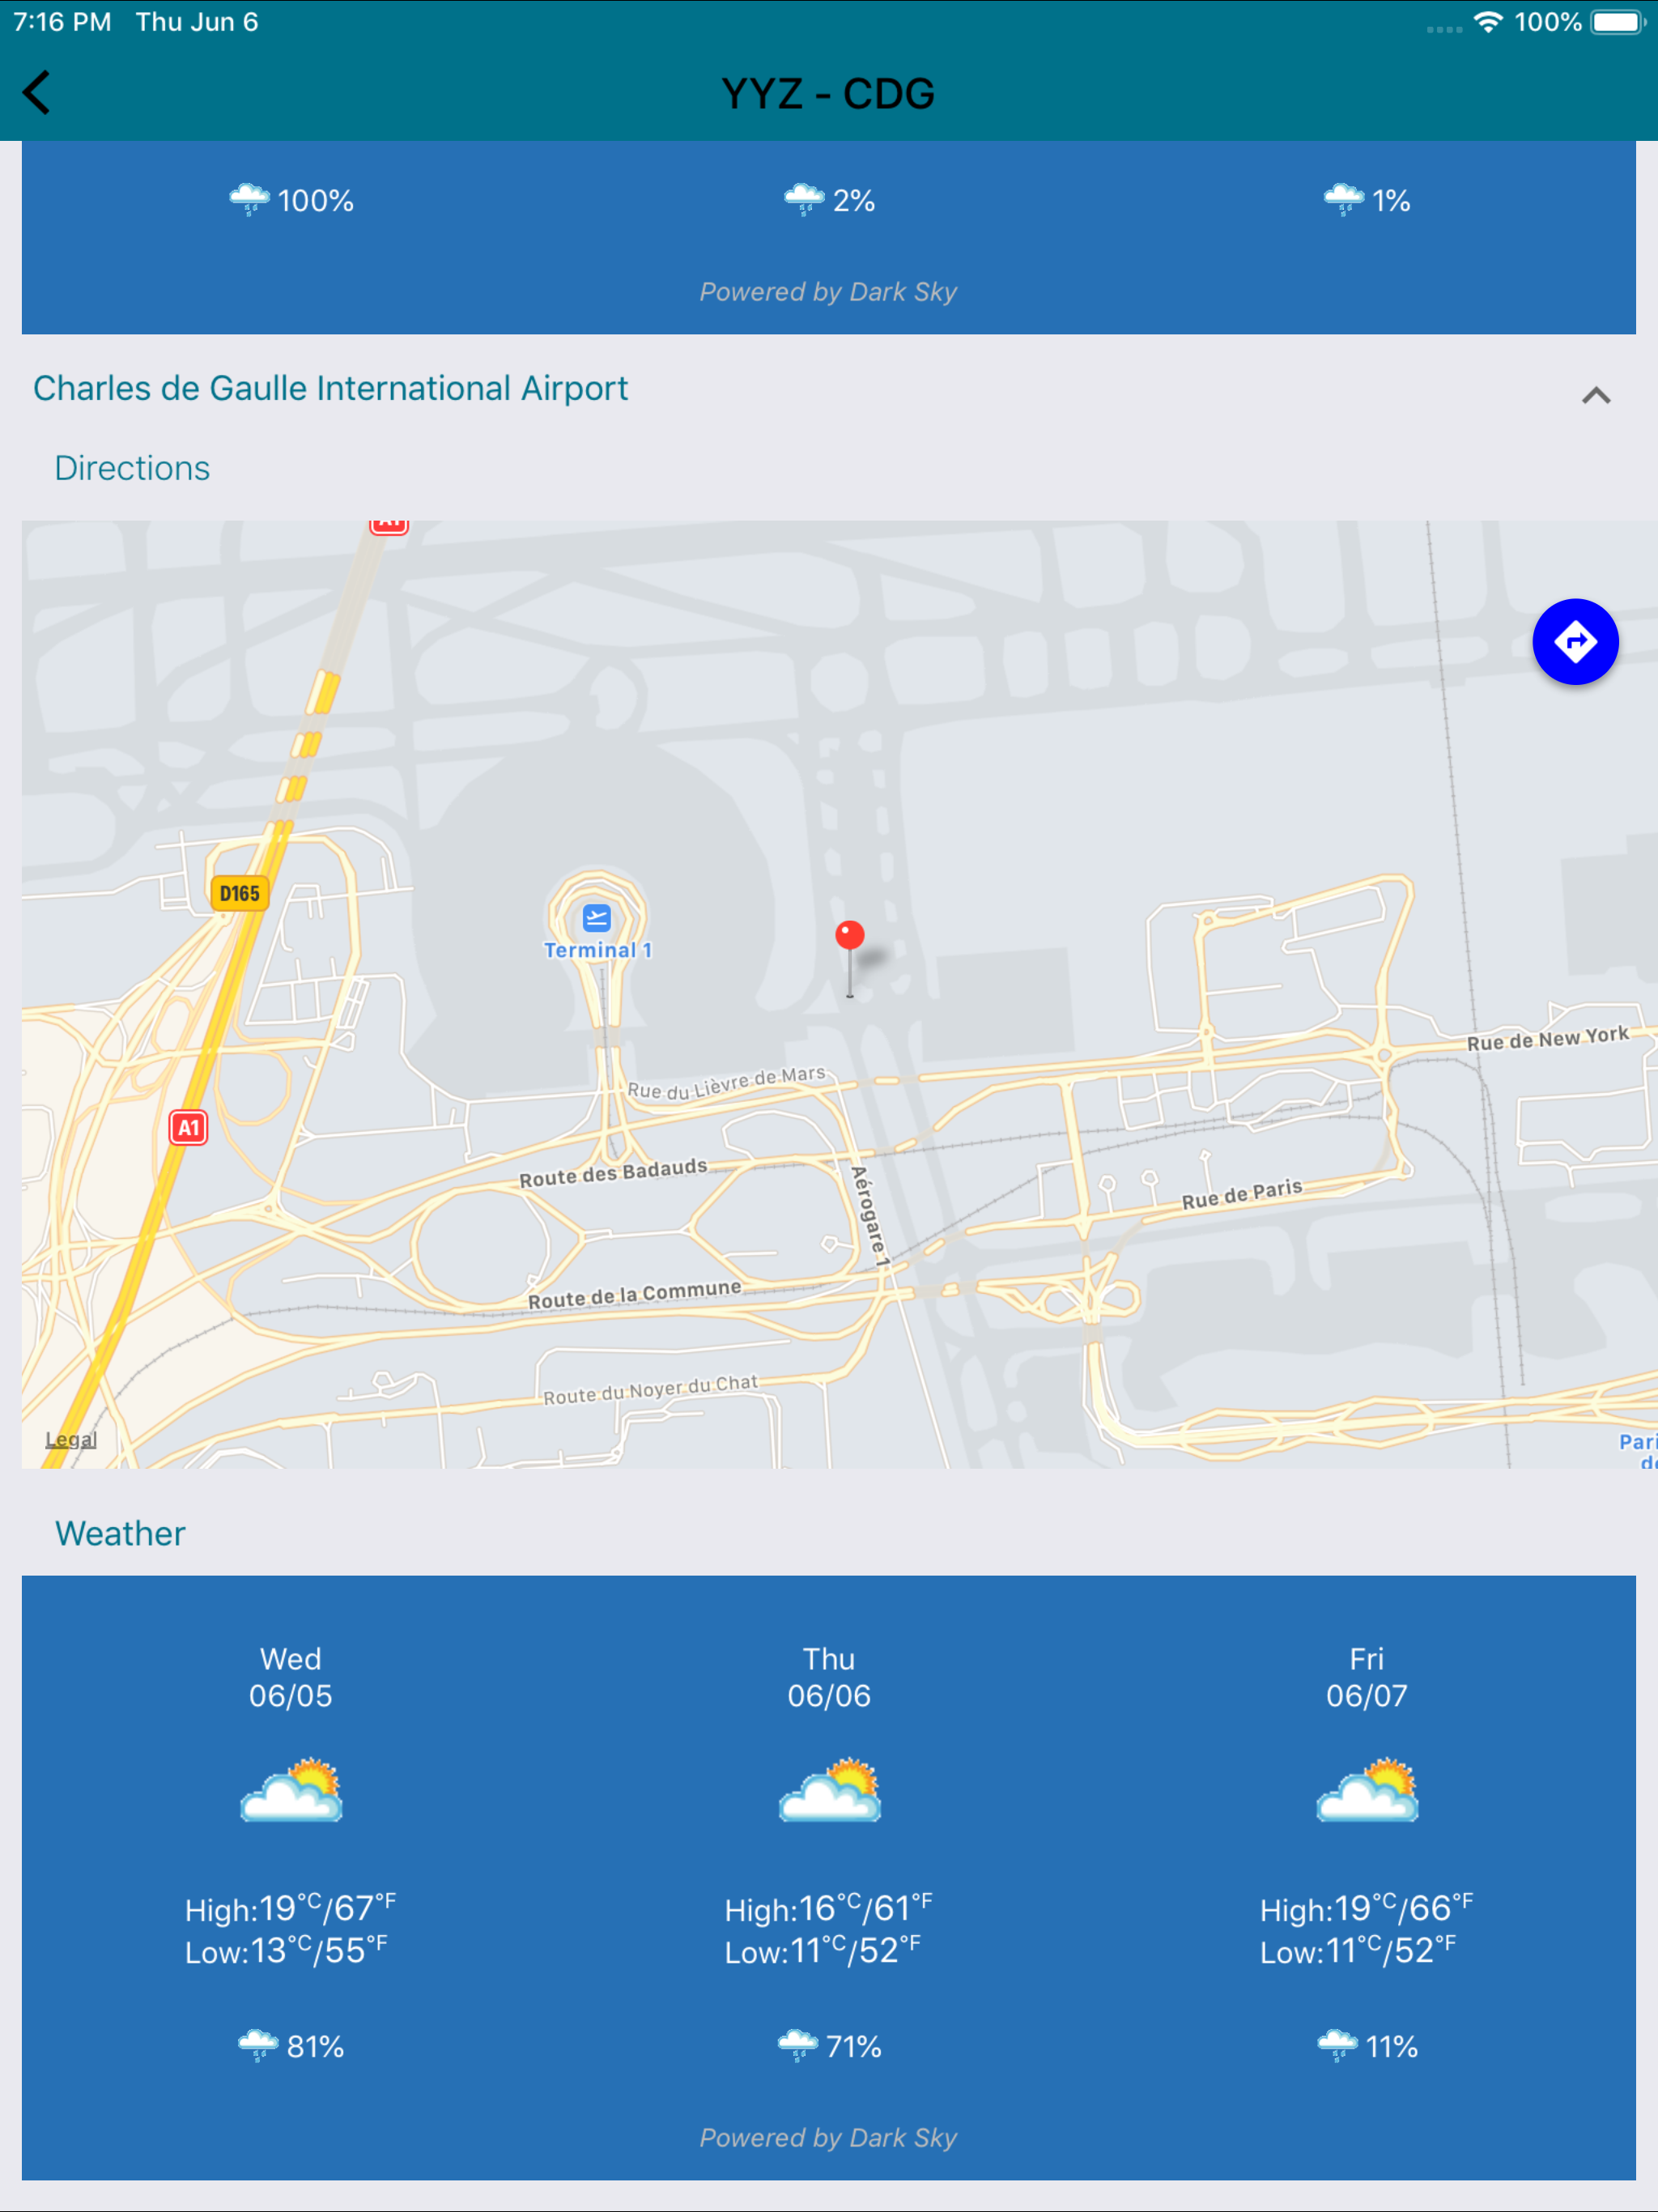Viewport: 1658px width, 2212px height.
Task: Click the upper Powered by Dark Sky text
Action: (x=828, y=291)
